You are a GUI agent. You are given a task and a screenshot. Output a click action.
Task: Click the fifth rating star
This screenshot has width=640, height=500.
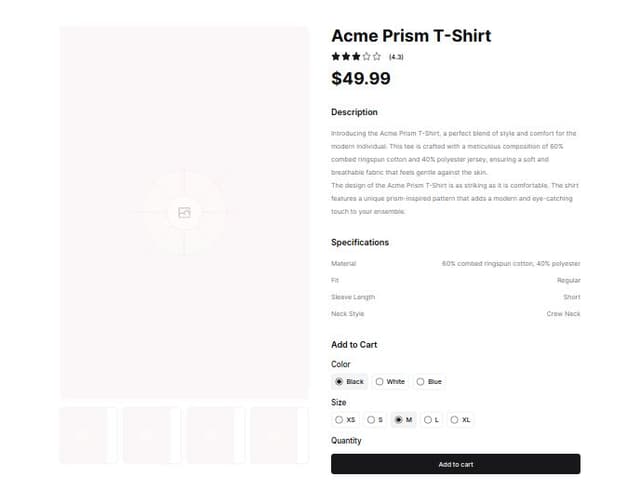(376, 57)
